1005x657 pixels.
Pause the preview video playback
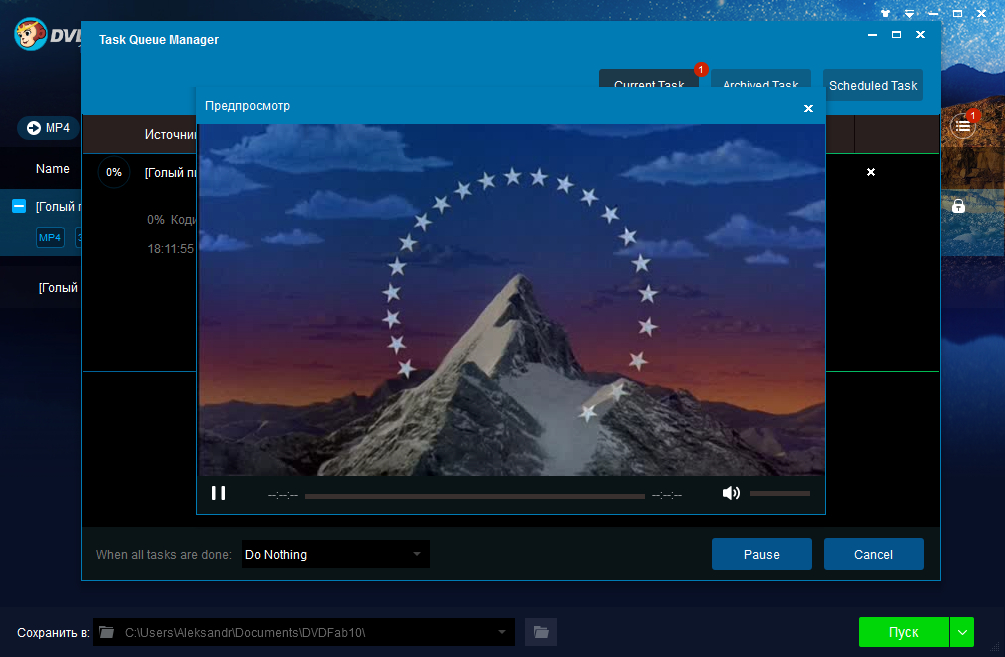pyautogui.click(x=218, y=493)
